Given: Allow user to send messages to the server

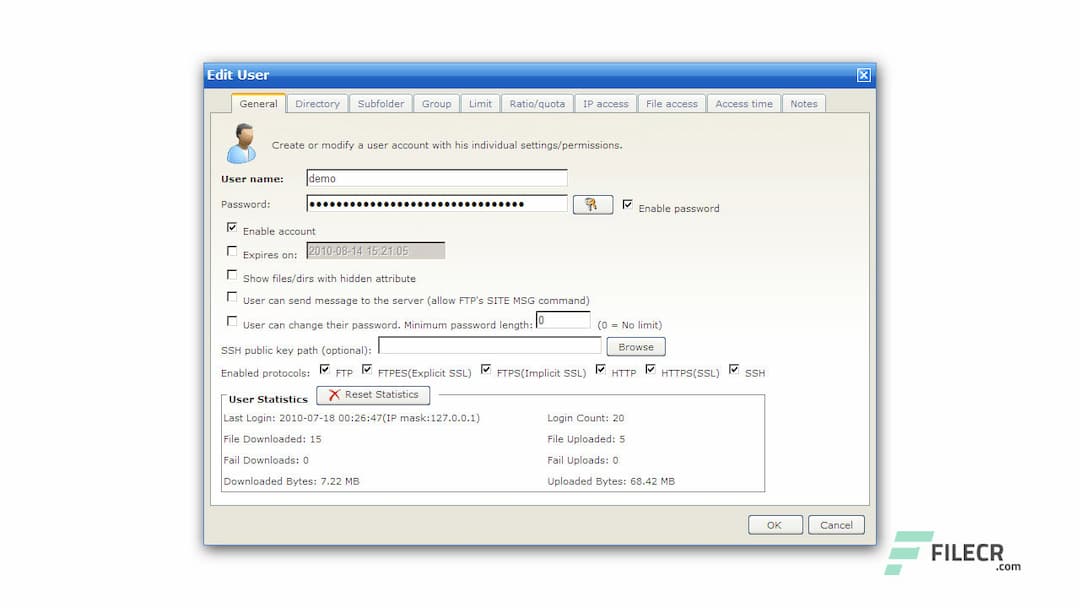Looking at the screenshot, I should point(232,297).
